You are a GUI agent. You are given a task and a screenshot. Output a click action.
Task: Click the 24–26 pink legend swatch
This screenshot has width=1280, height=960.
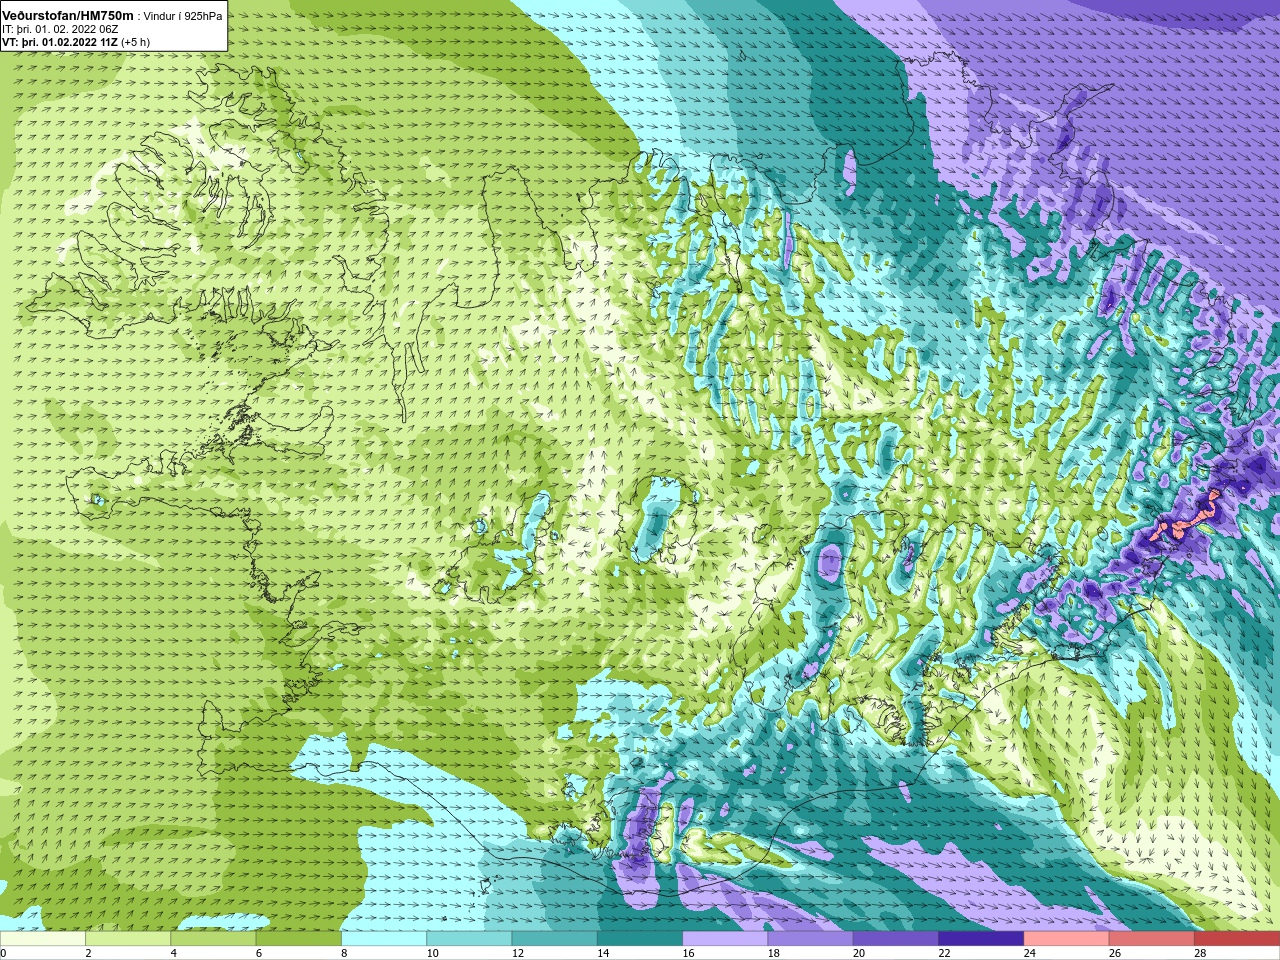tap(1066, 939)
